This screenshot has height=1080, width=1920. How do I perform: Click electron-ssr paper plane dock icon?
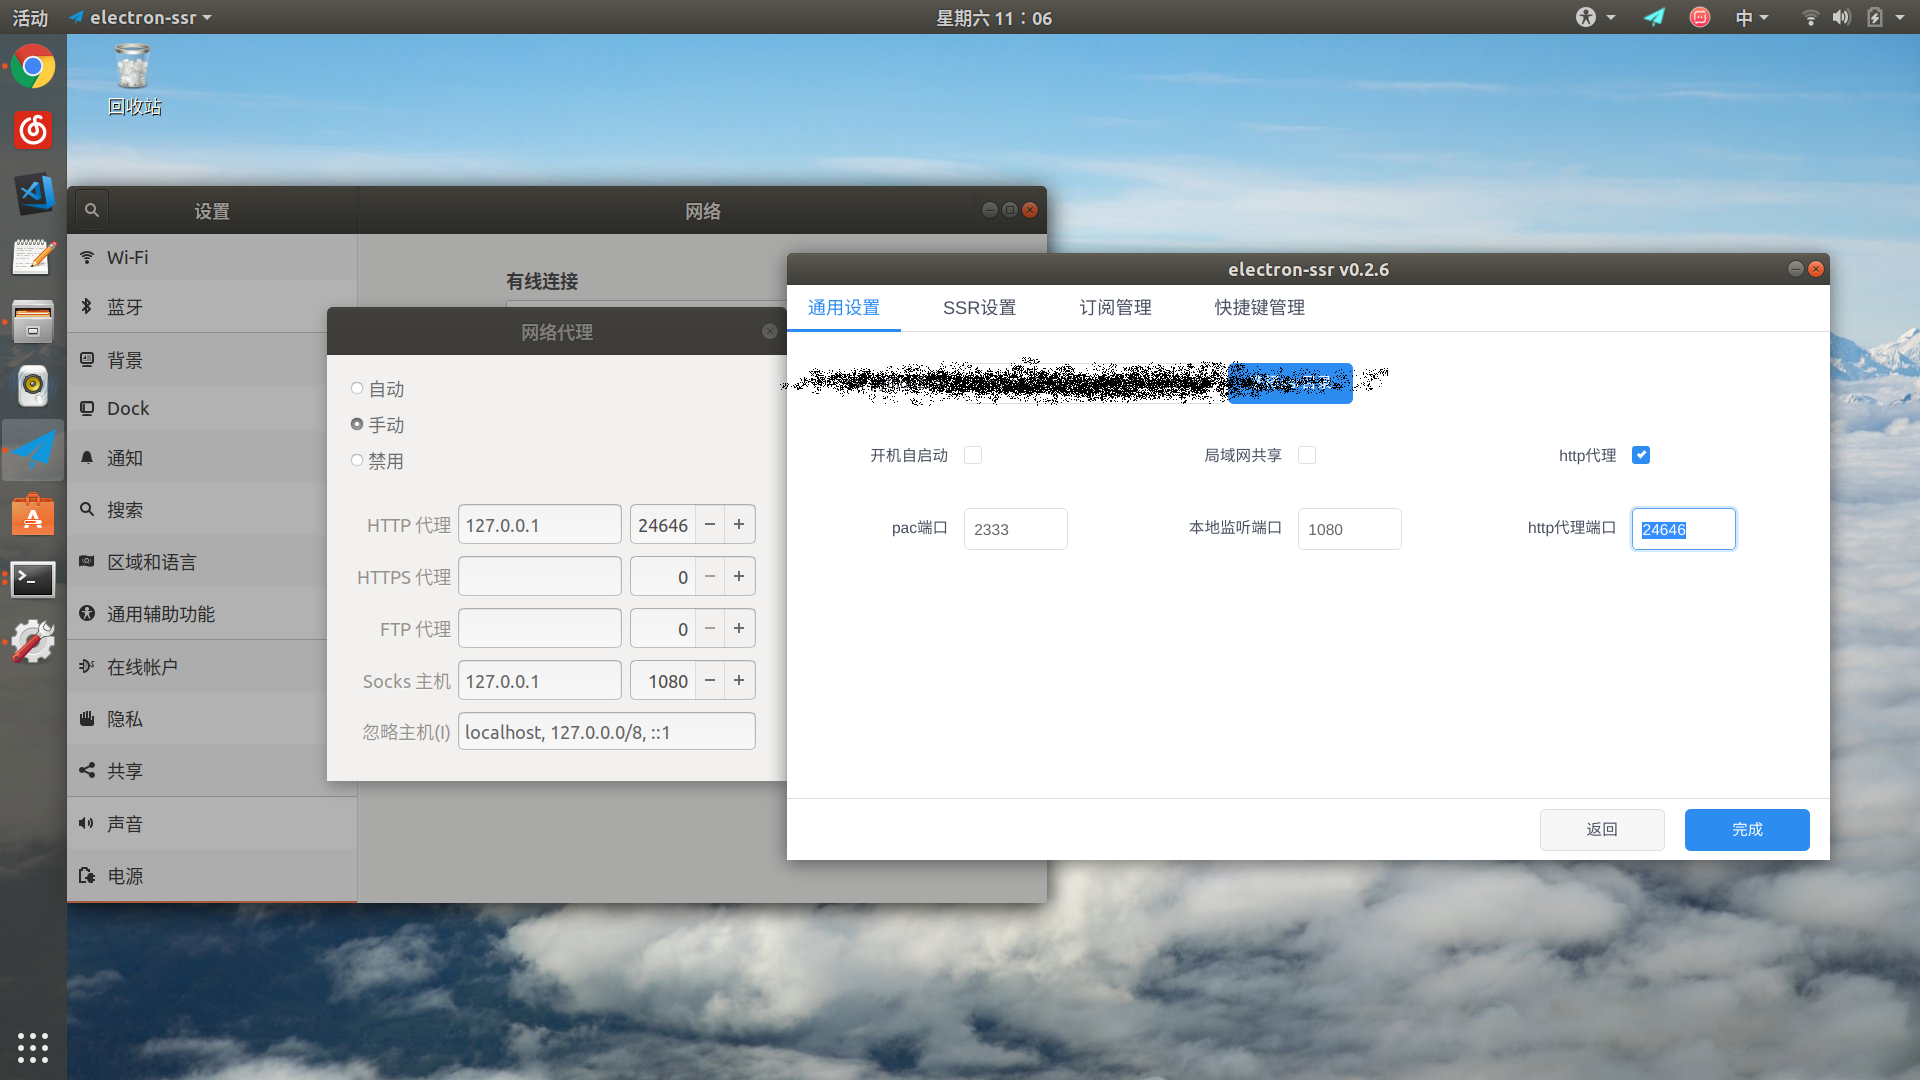pyautogui.click(x=33, y=450)
